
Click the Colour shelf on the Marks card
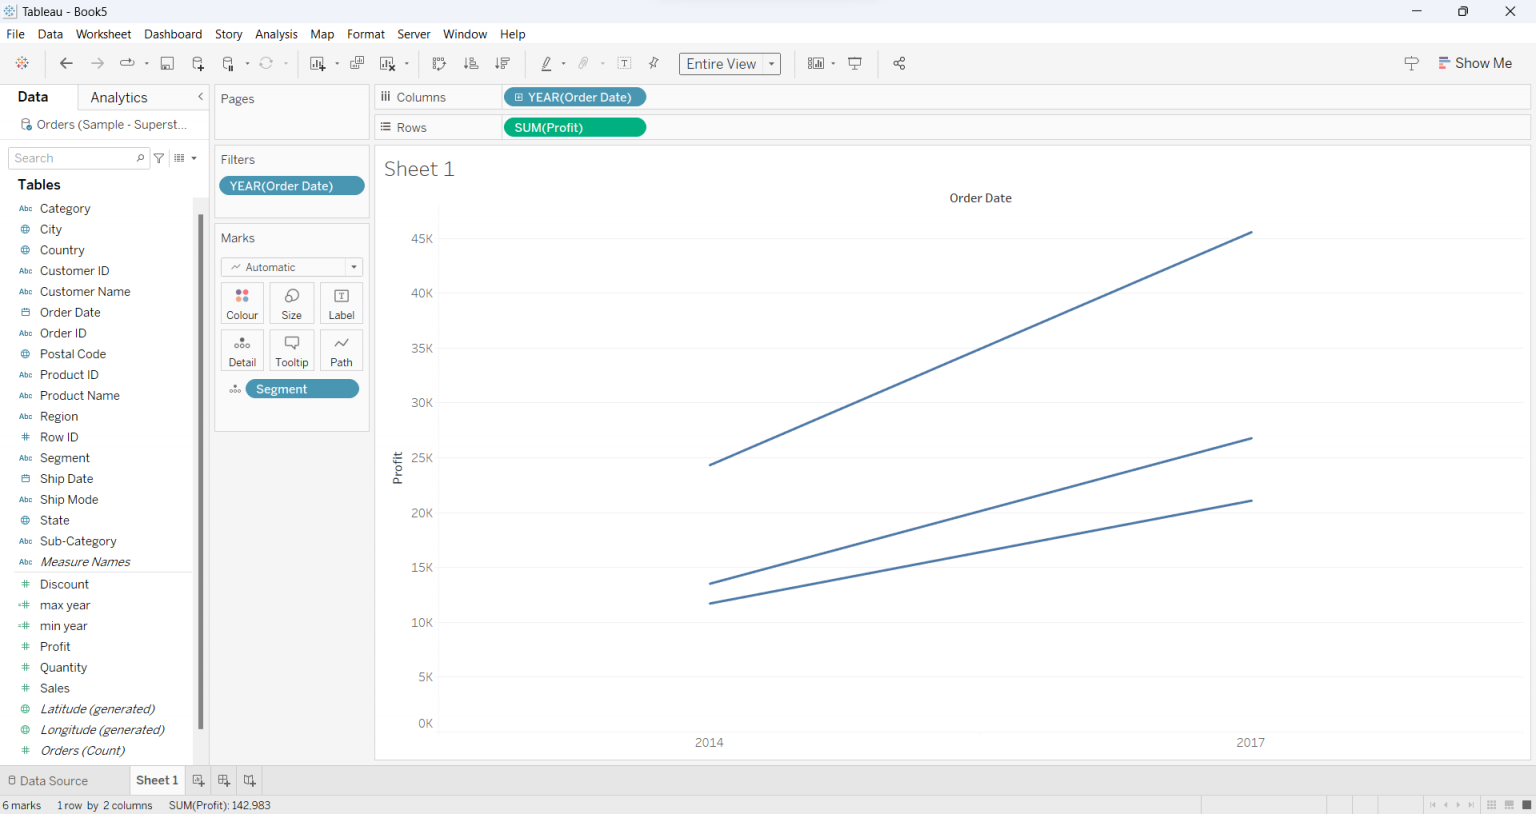pos(242,302)
